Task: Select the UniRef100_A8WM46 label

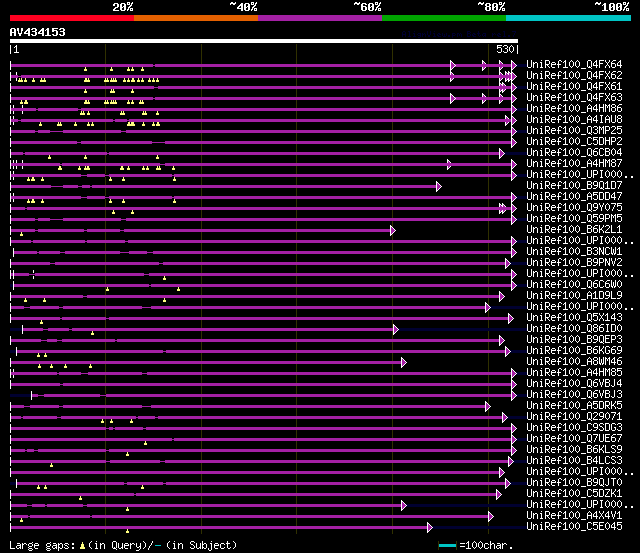Action: pyautogui.click(x=574, y=362)
